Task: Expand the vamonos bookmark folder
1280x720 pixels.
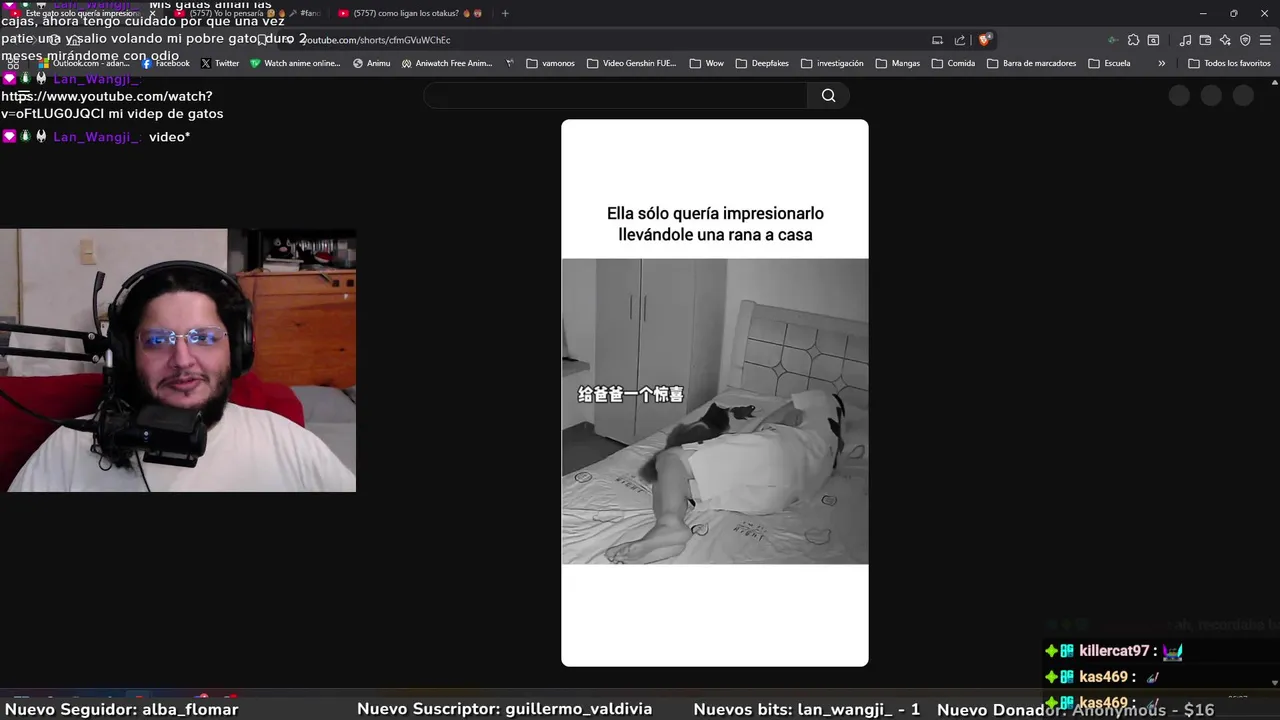Action: coord(550,63)
